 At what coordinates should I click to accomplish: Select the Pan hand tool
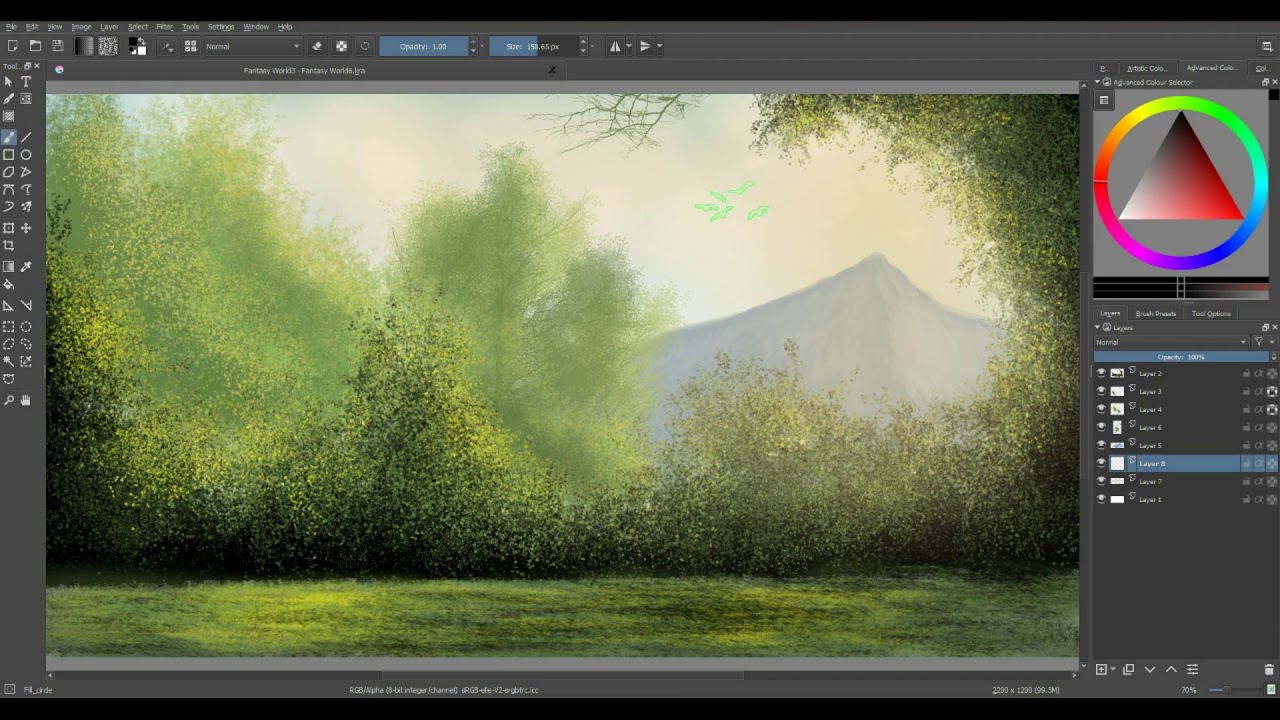click(26, 400)
